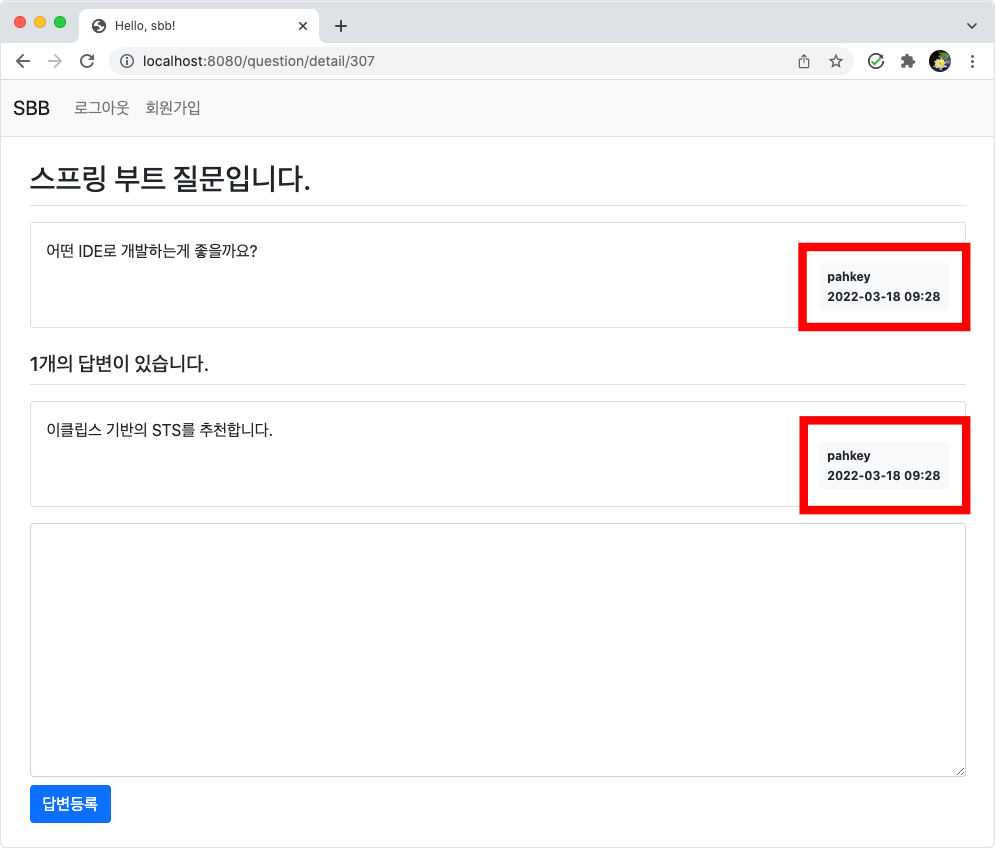Screen dimensions: 995x848
Task: Open a new tab with the plus button
Action: [x=341, y=26]
